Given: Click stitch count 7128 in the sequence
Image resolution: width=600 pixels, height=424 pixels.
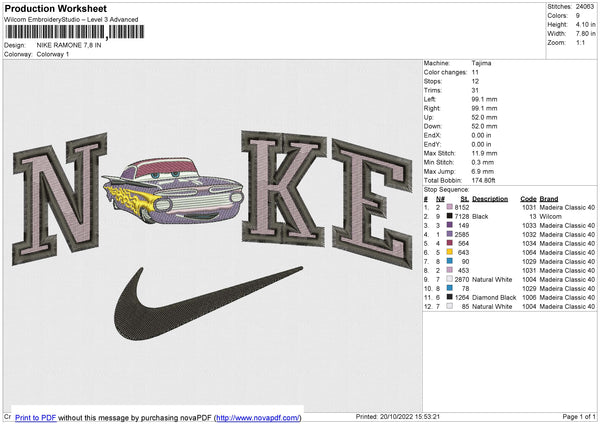Looking at the screenshot, I should [x=462, y=216].
